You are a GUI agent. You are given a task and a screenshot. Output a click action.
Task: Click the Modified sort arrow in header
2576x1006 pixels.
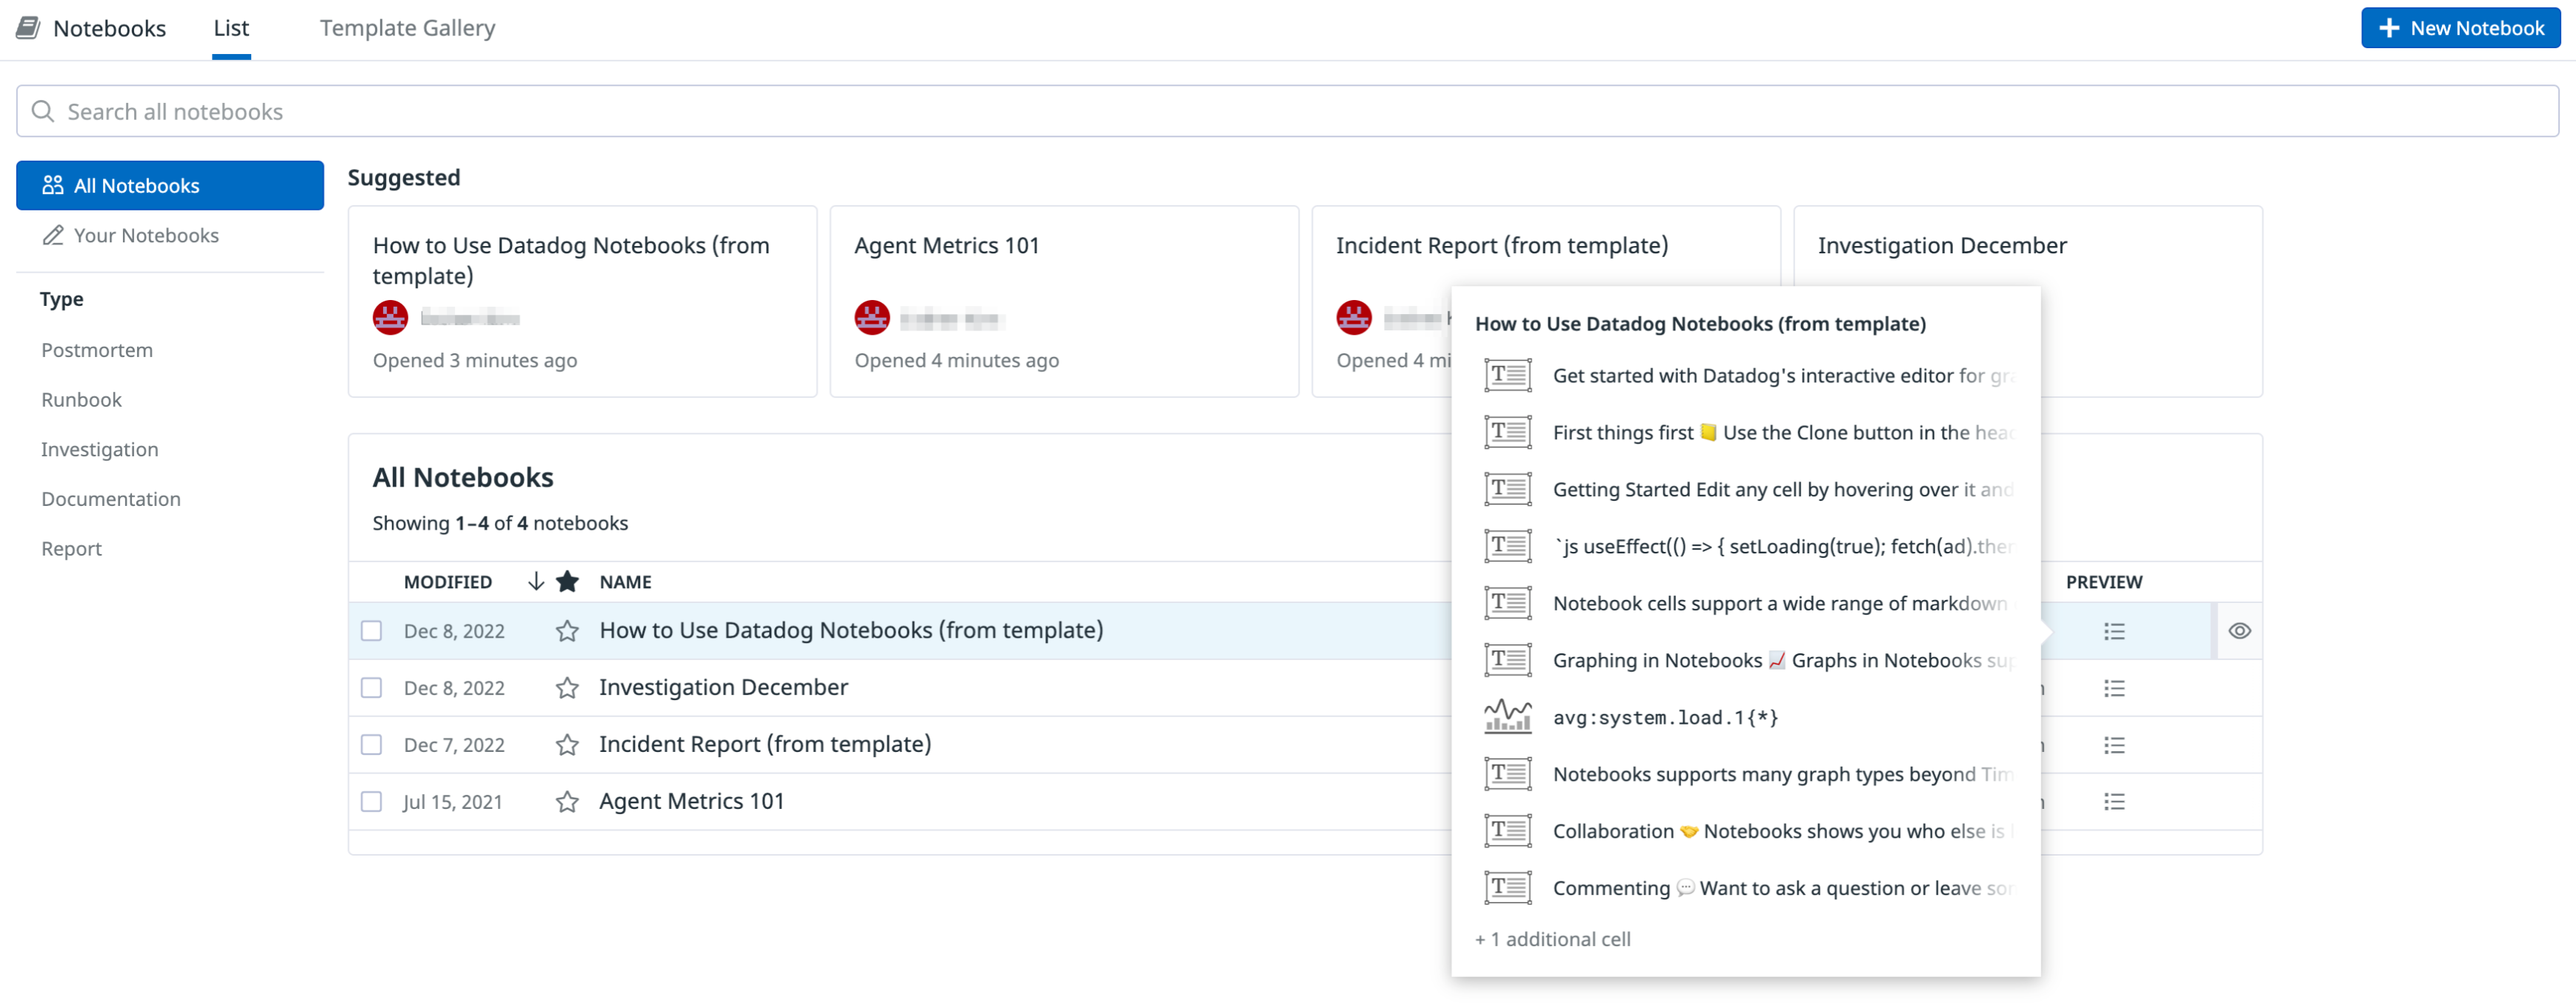(536, 581)
